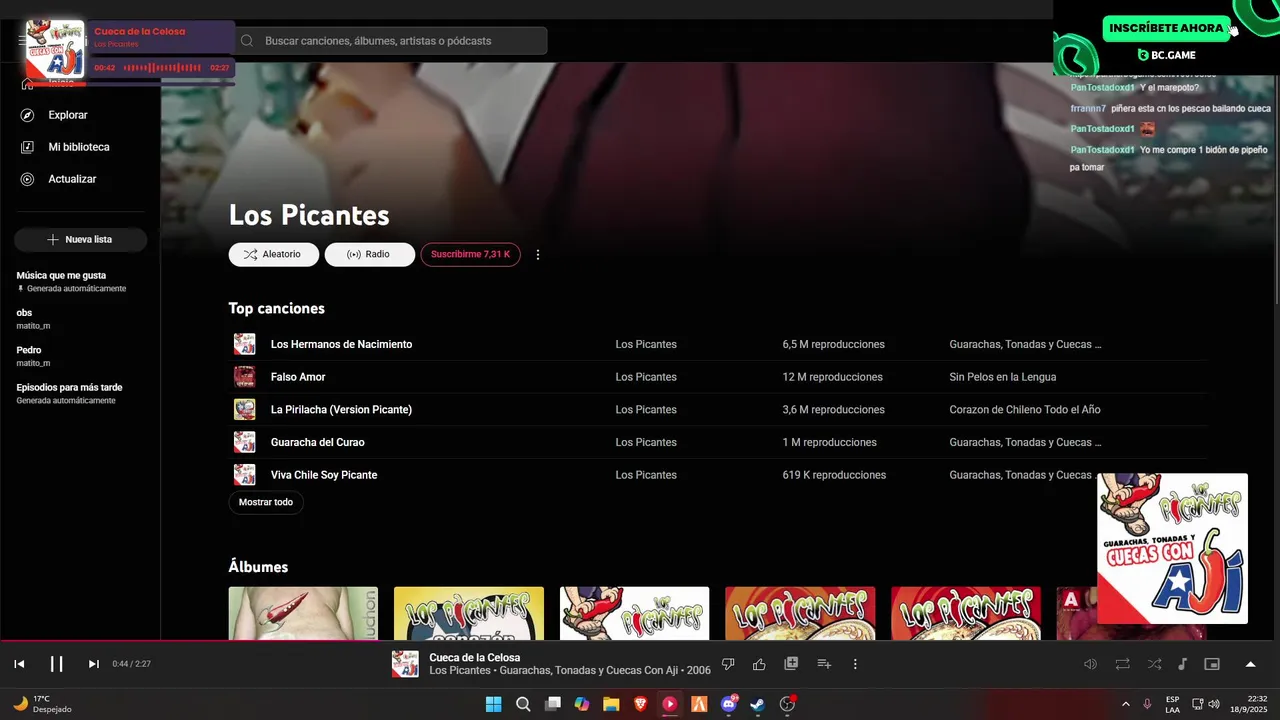Open Los Picantes link in the player bar
Viewport: 1280px width, 720px height.
click(x=460, y=670)
